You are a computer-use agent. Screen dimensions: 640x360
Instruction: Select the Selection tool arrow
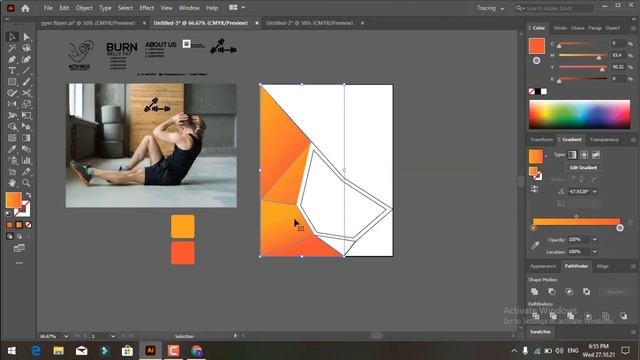[12, 37]
